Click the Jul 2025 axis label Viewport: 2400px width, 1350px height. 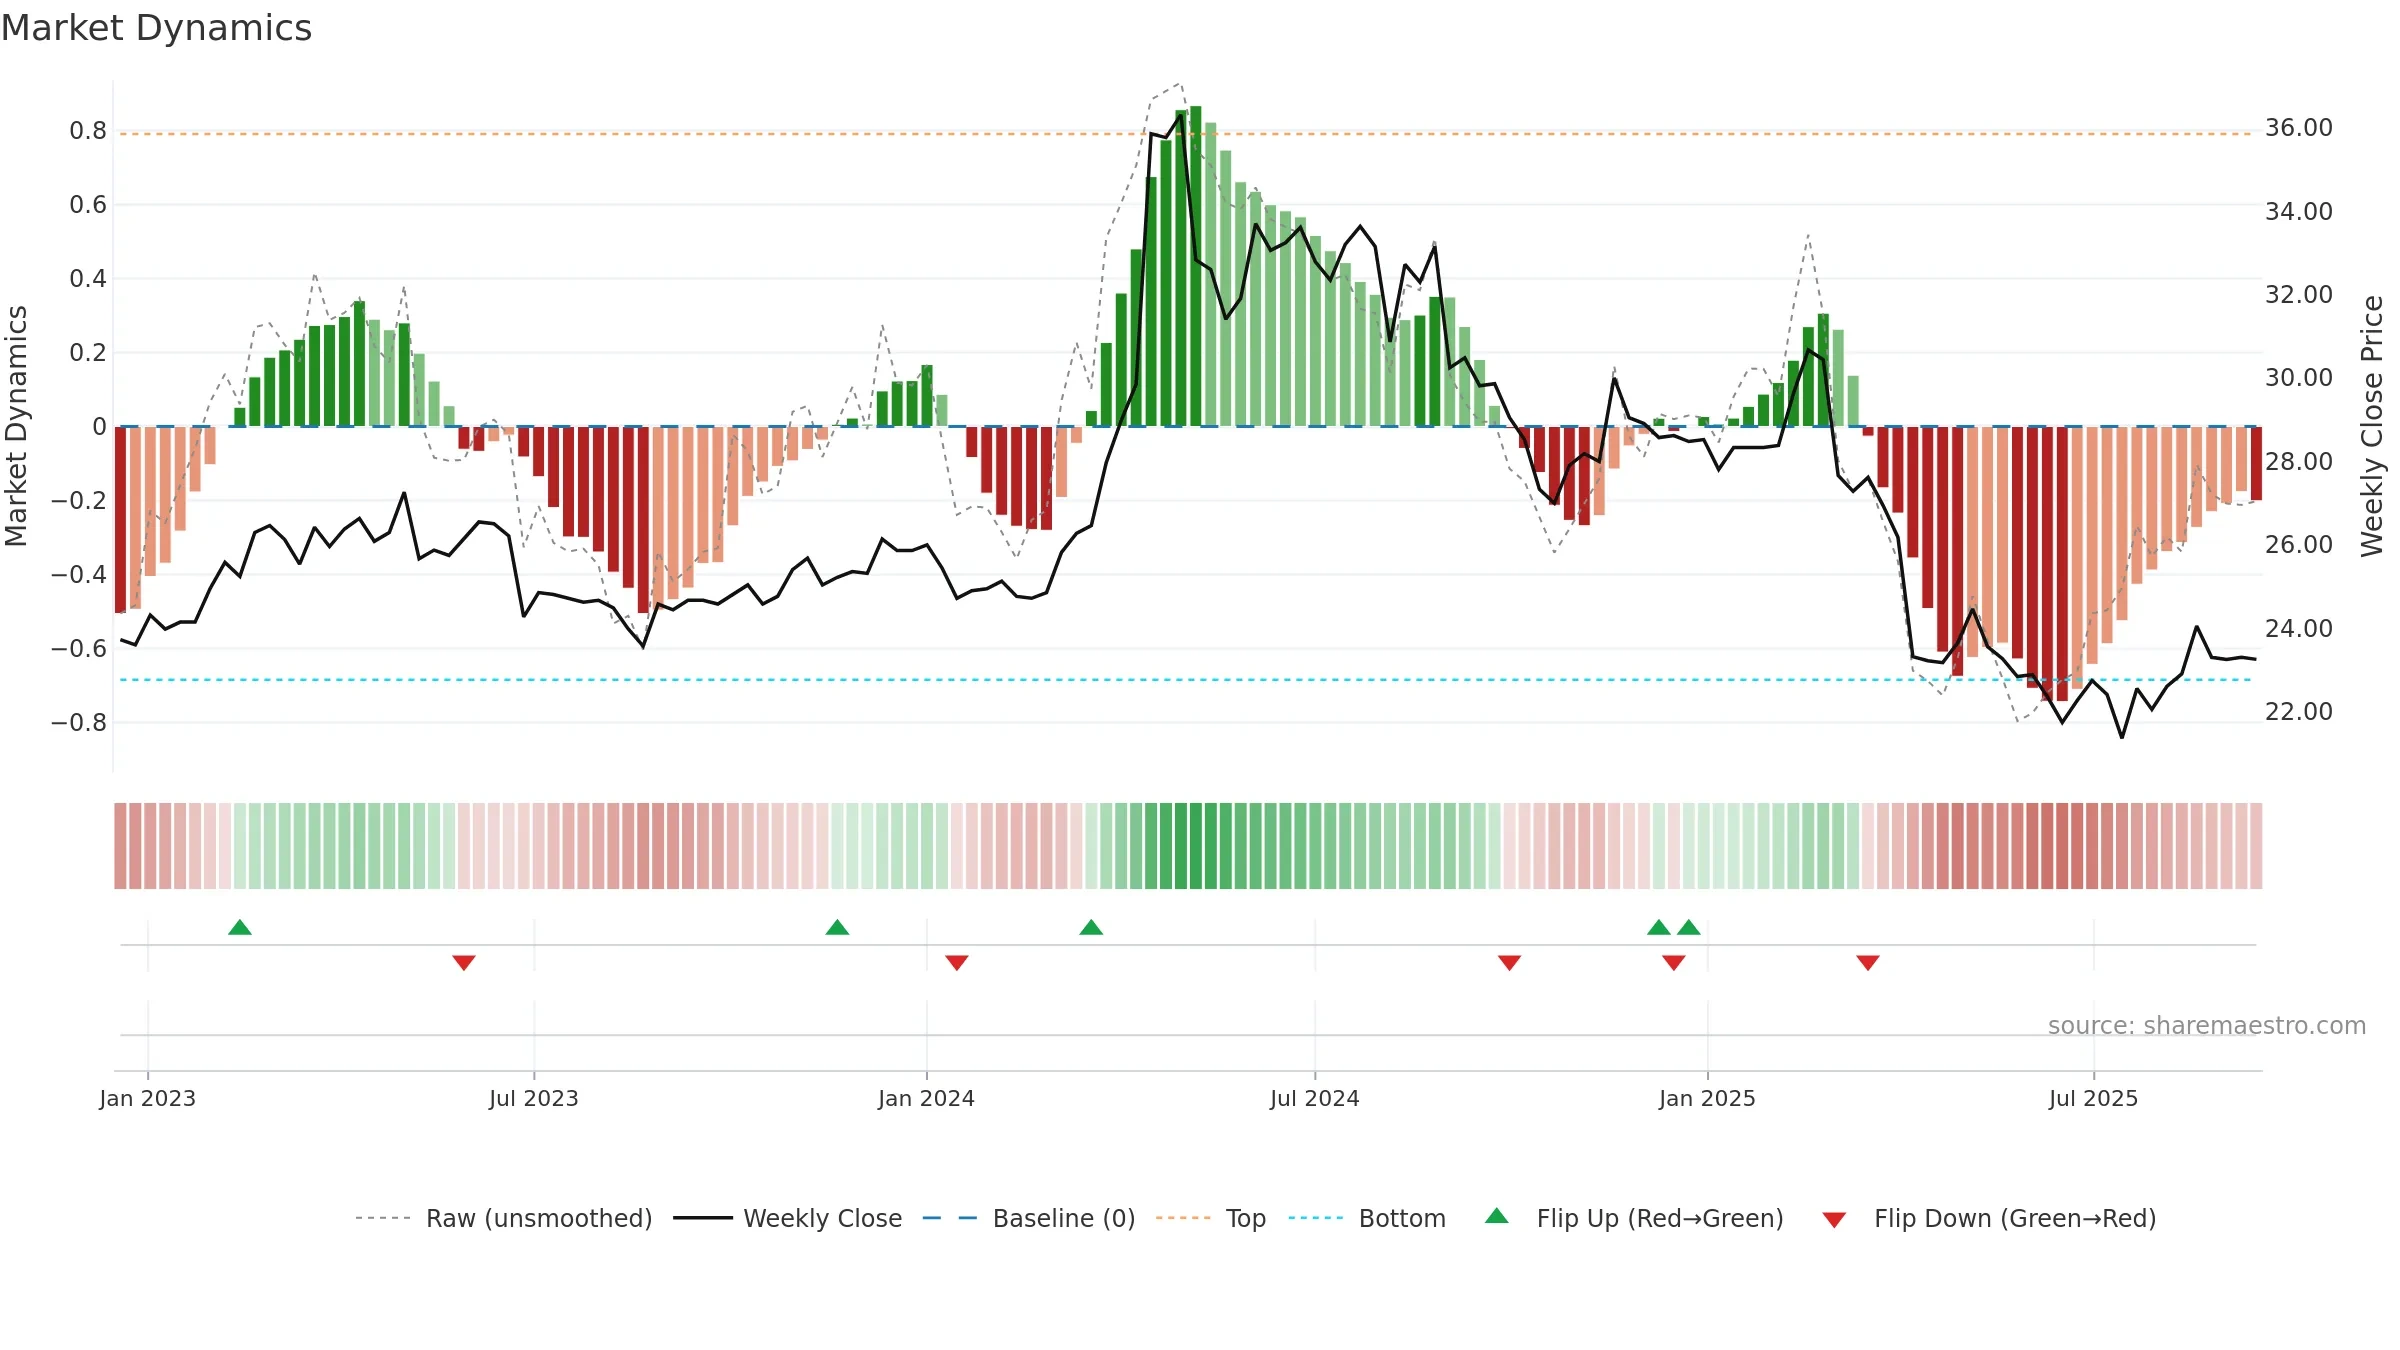pyautogui.click(x=2094, y=1098)
